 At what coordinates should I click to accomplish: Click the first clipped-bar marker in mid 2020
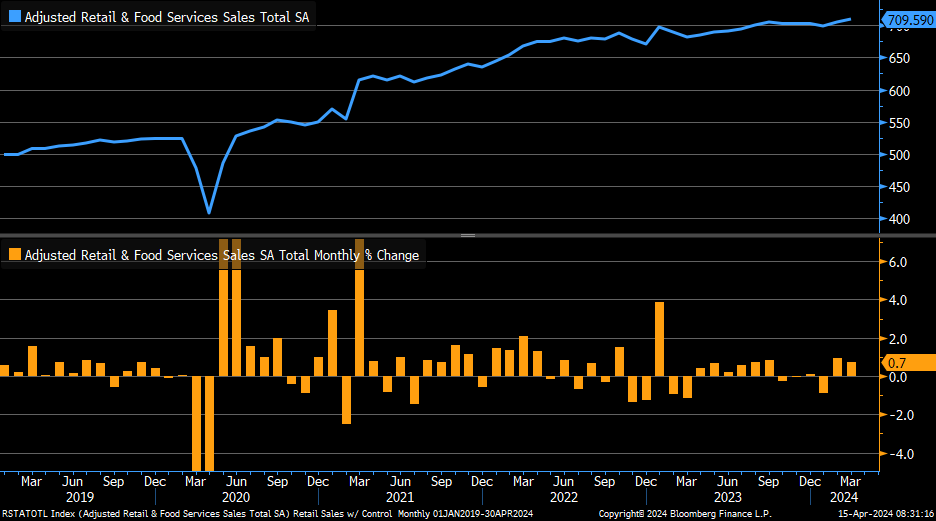coord(224,247)
